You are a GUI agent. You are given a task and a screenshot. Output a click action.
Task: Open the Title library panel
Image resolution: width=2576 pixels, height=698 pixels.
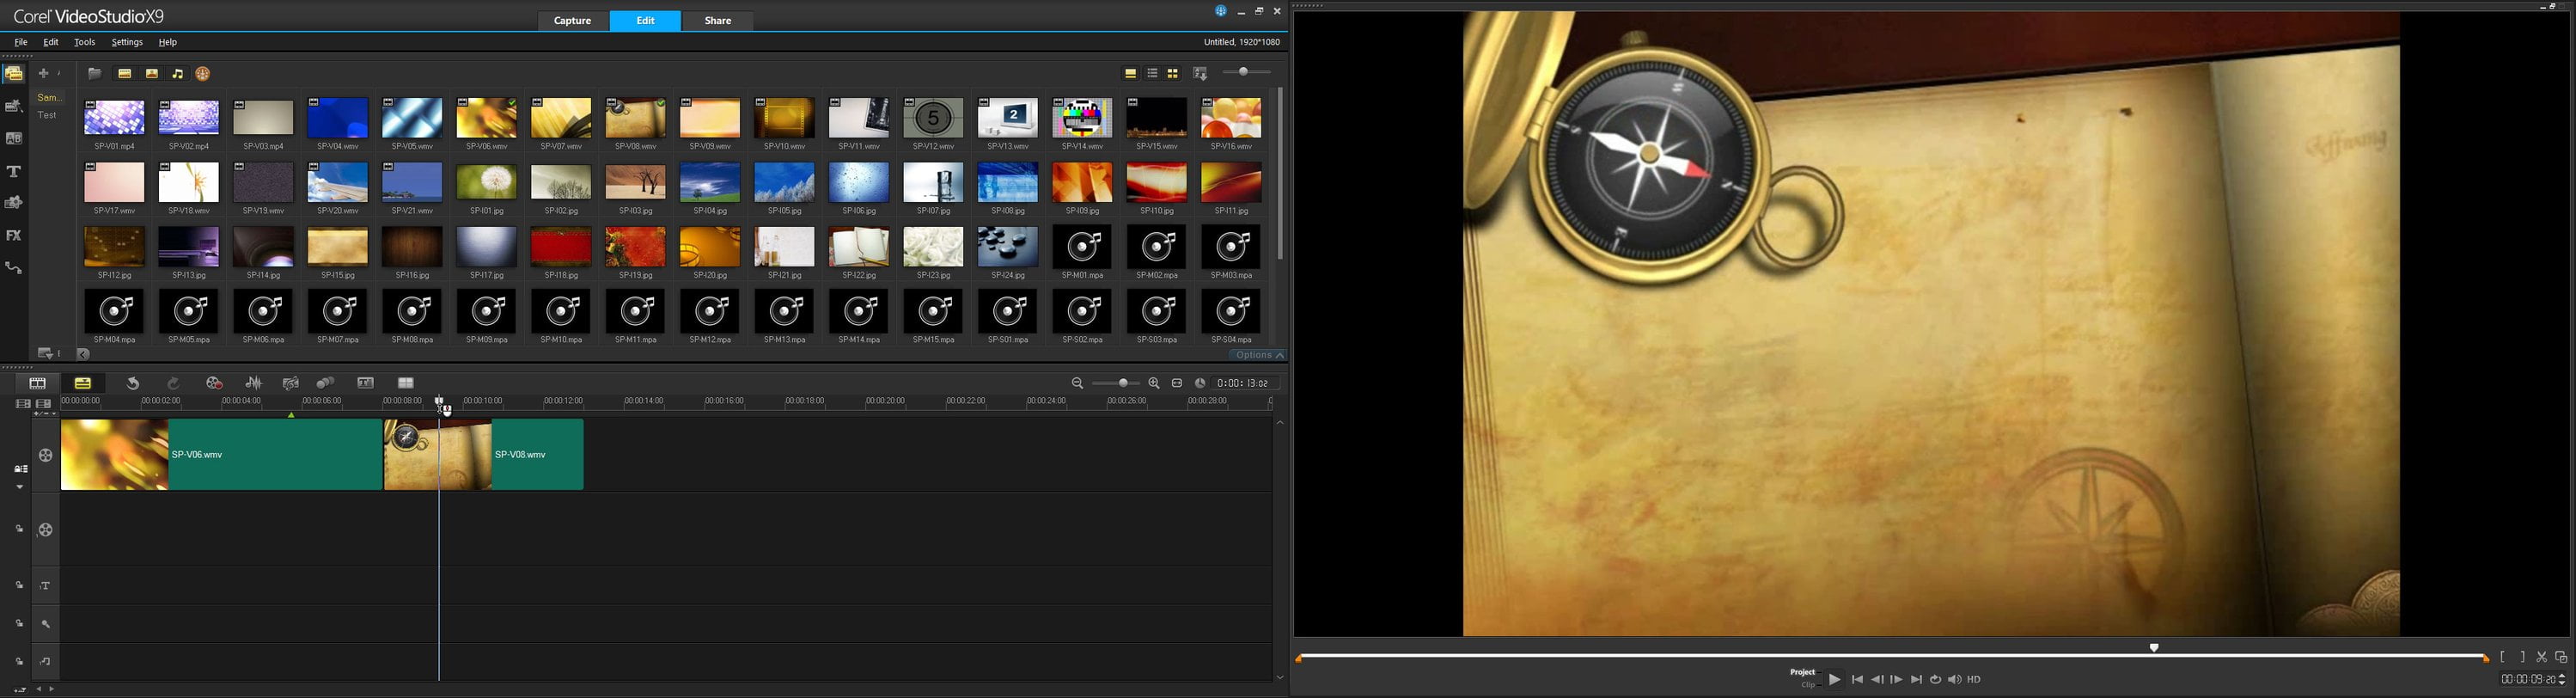pos(14,171)
